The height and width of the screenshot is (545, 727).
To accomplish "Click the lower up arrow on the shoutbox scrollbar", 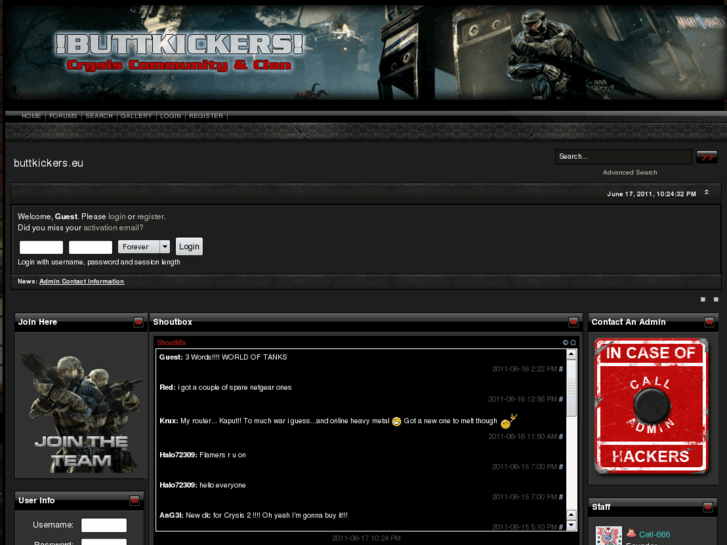I will (572, 515).
